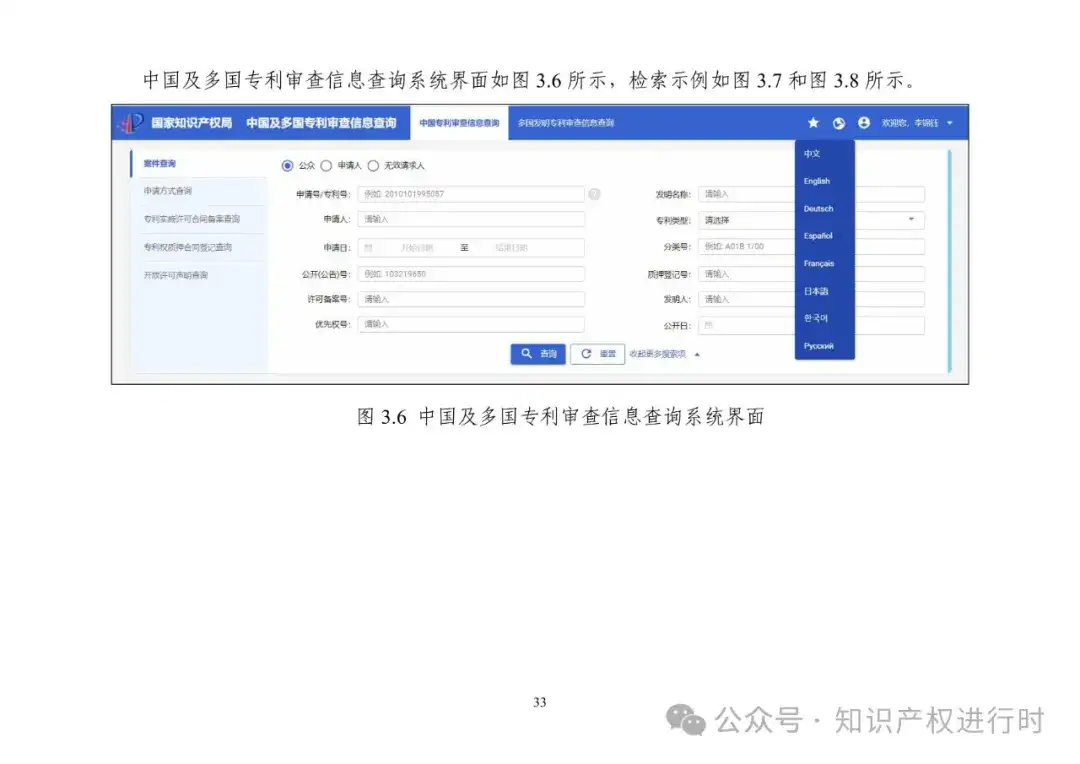Click the 开始日期 start date field
1080x764 pixels.
point(416,247)
